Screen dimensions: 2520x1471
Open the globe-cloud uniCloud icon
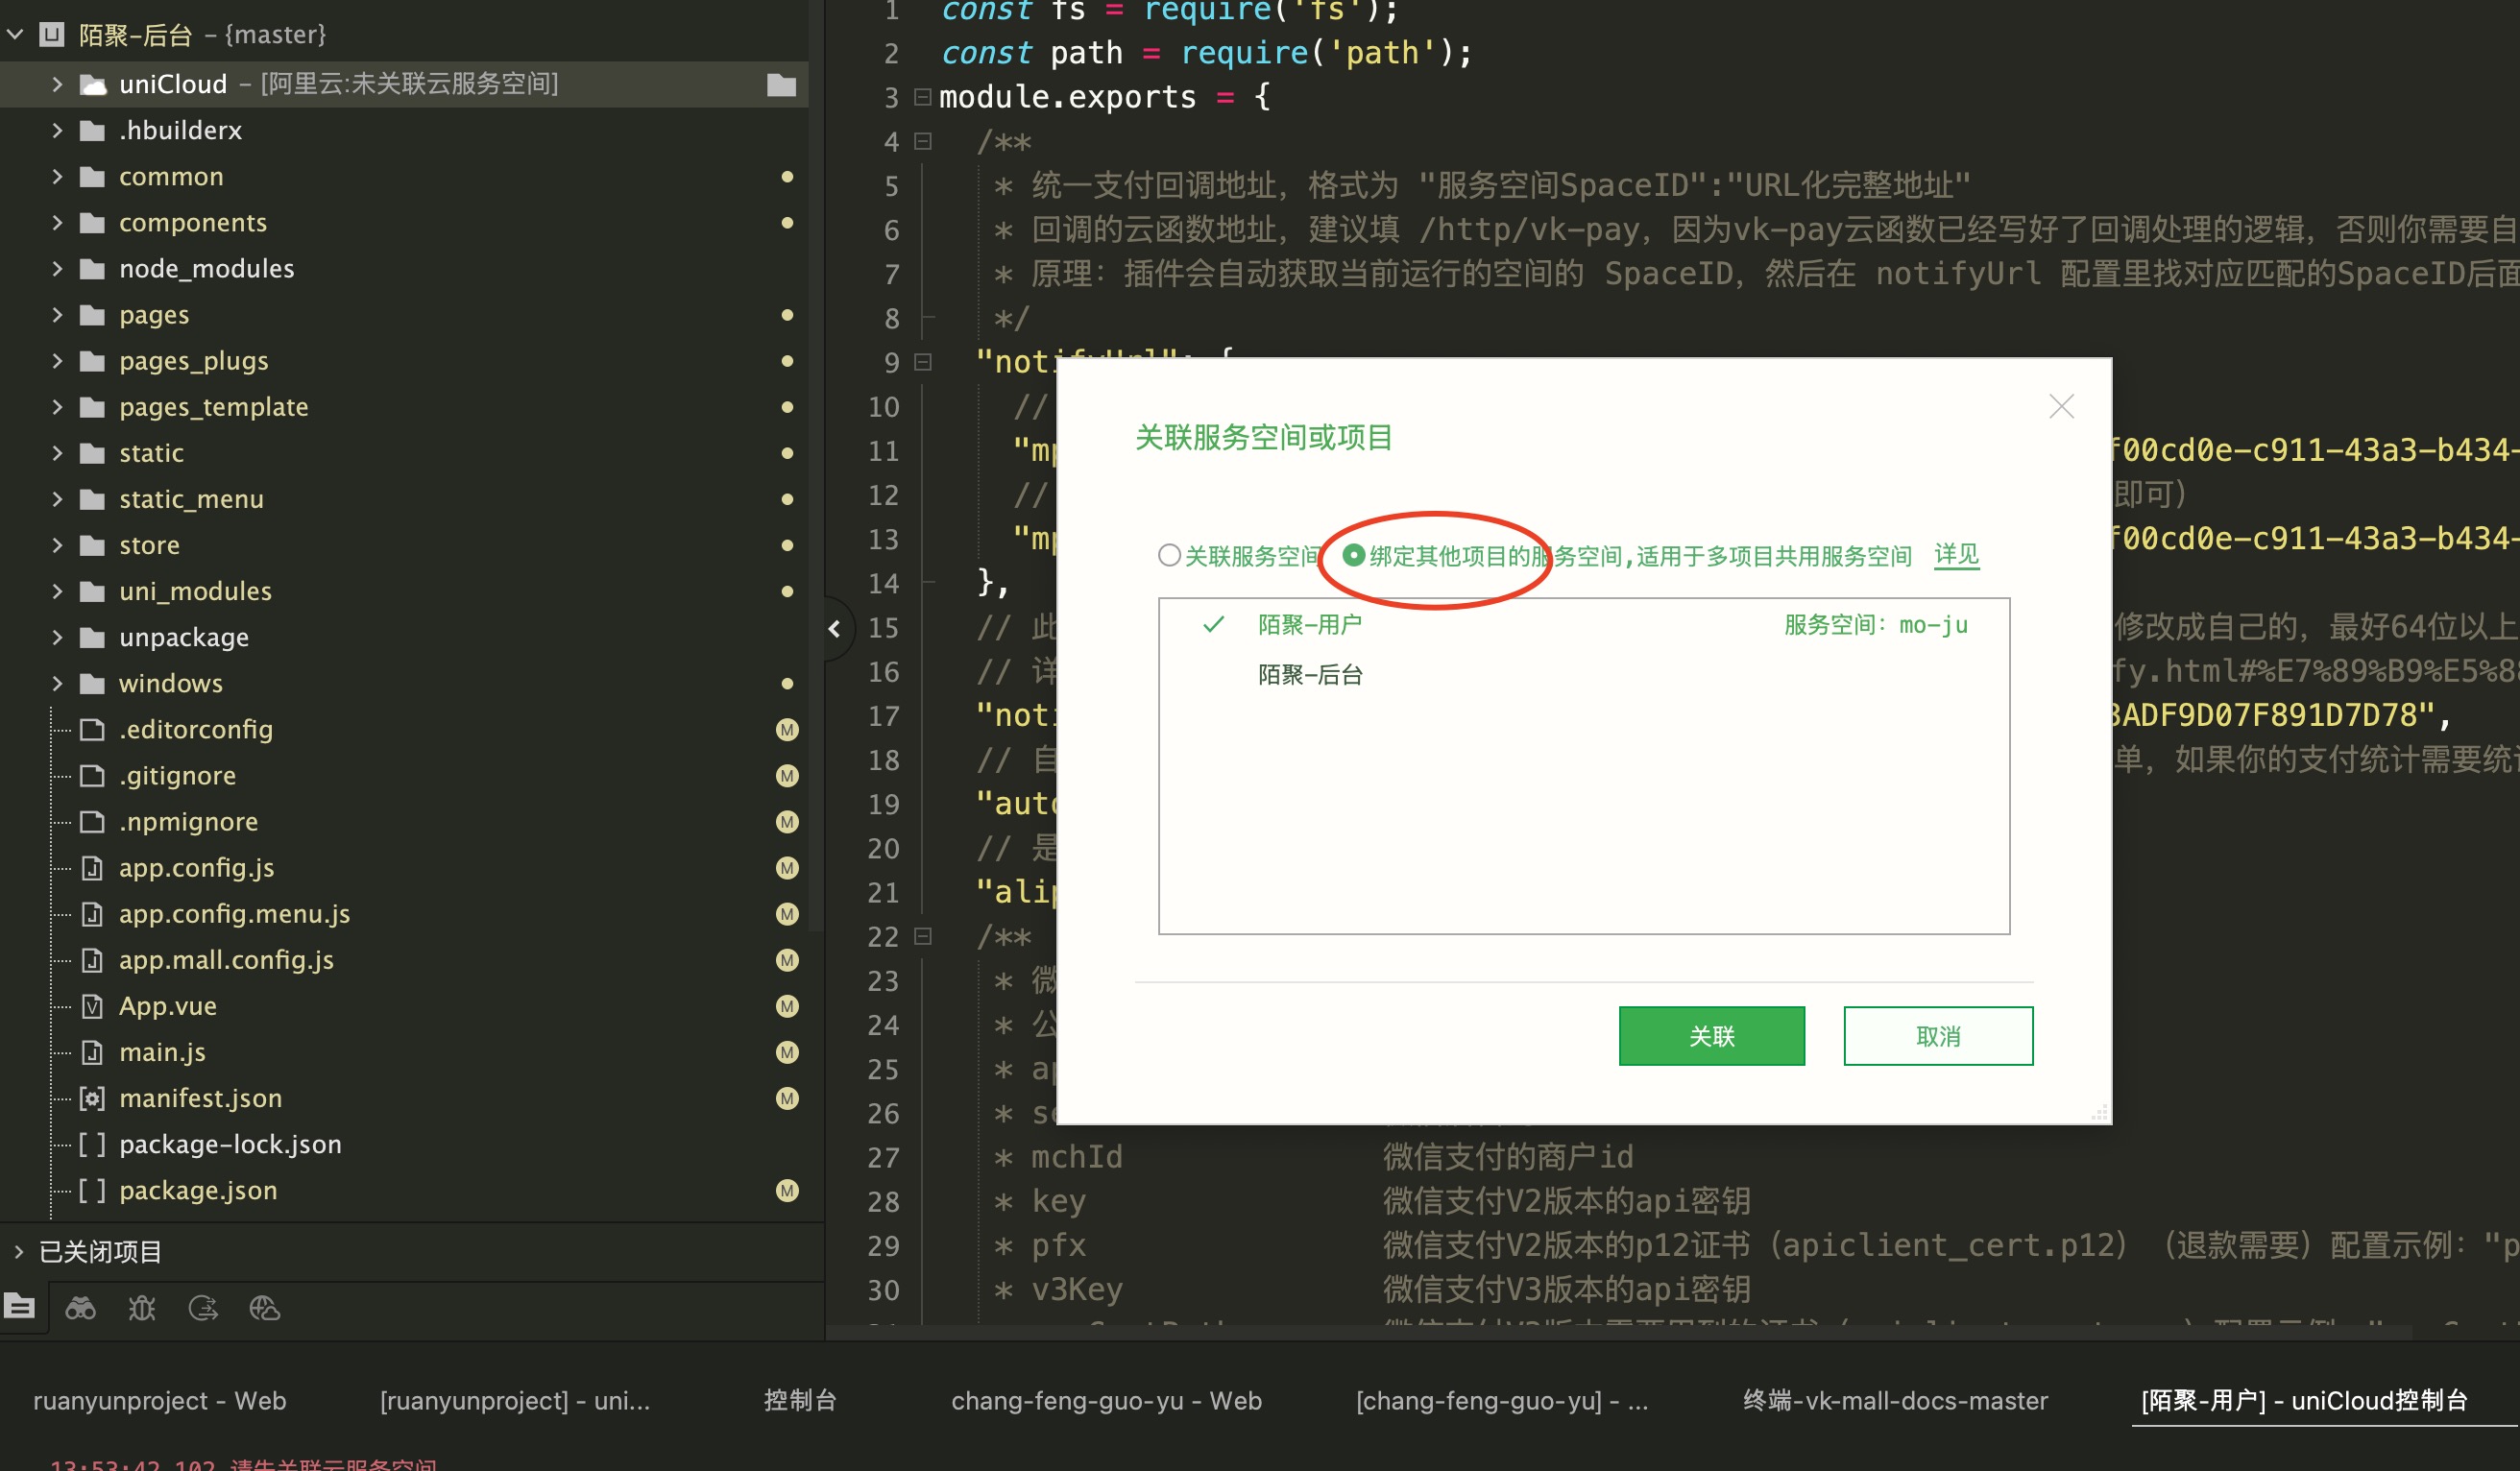click(x=265, y=1308)
